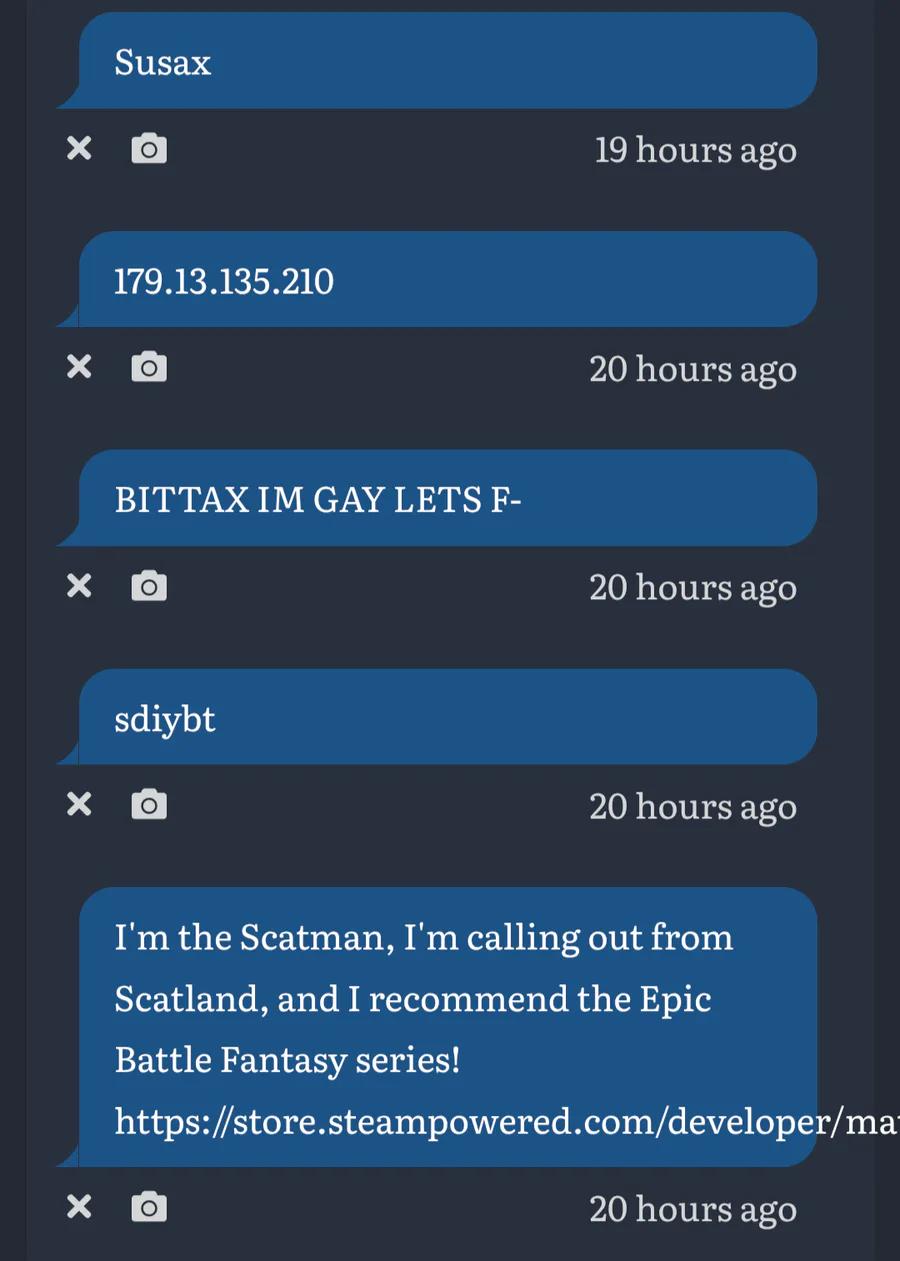Image resolution: width=900 pixels, height=1261 pixels.
Task: Click the "19 hours ago" timestamp
Action: point(695,150)
